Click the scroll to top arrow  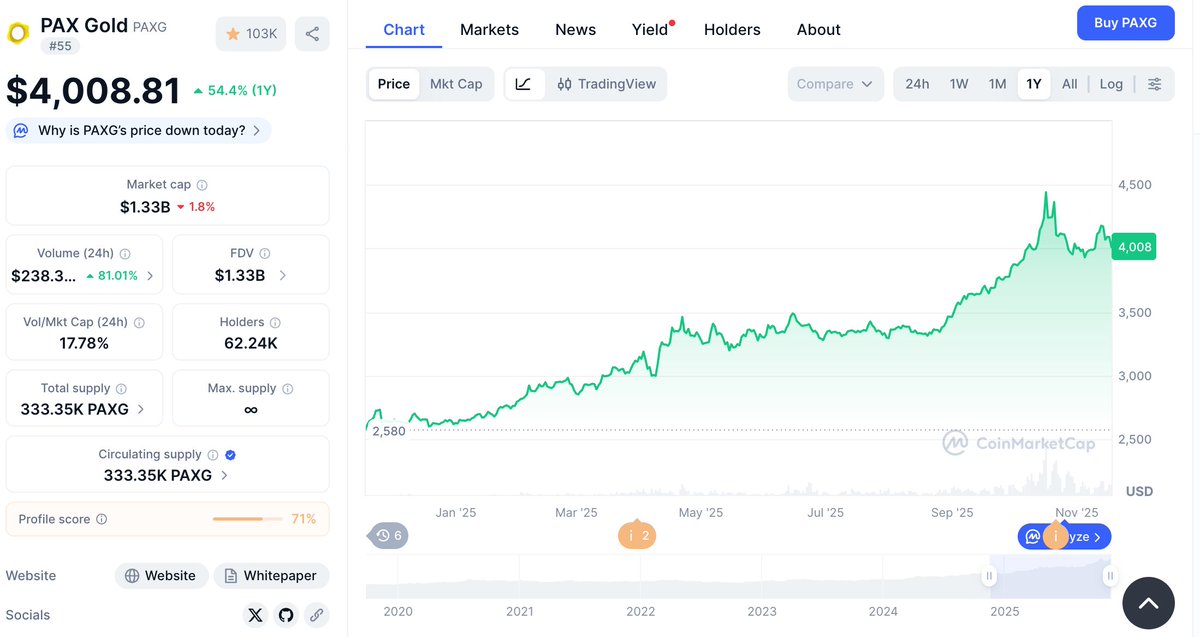click(x=1148, y=603)
